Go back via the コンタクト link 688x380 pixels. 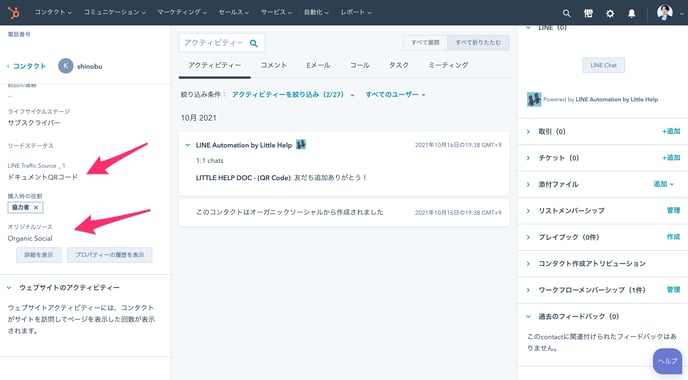[27, 66]
